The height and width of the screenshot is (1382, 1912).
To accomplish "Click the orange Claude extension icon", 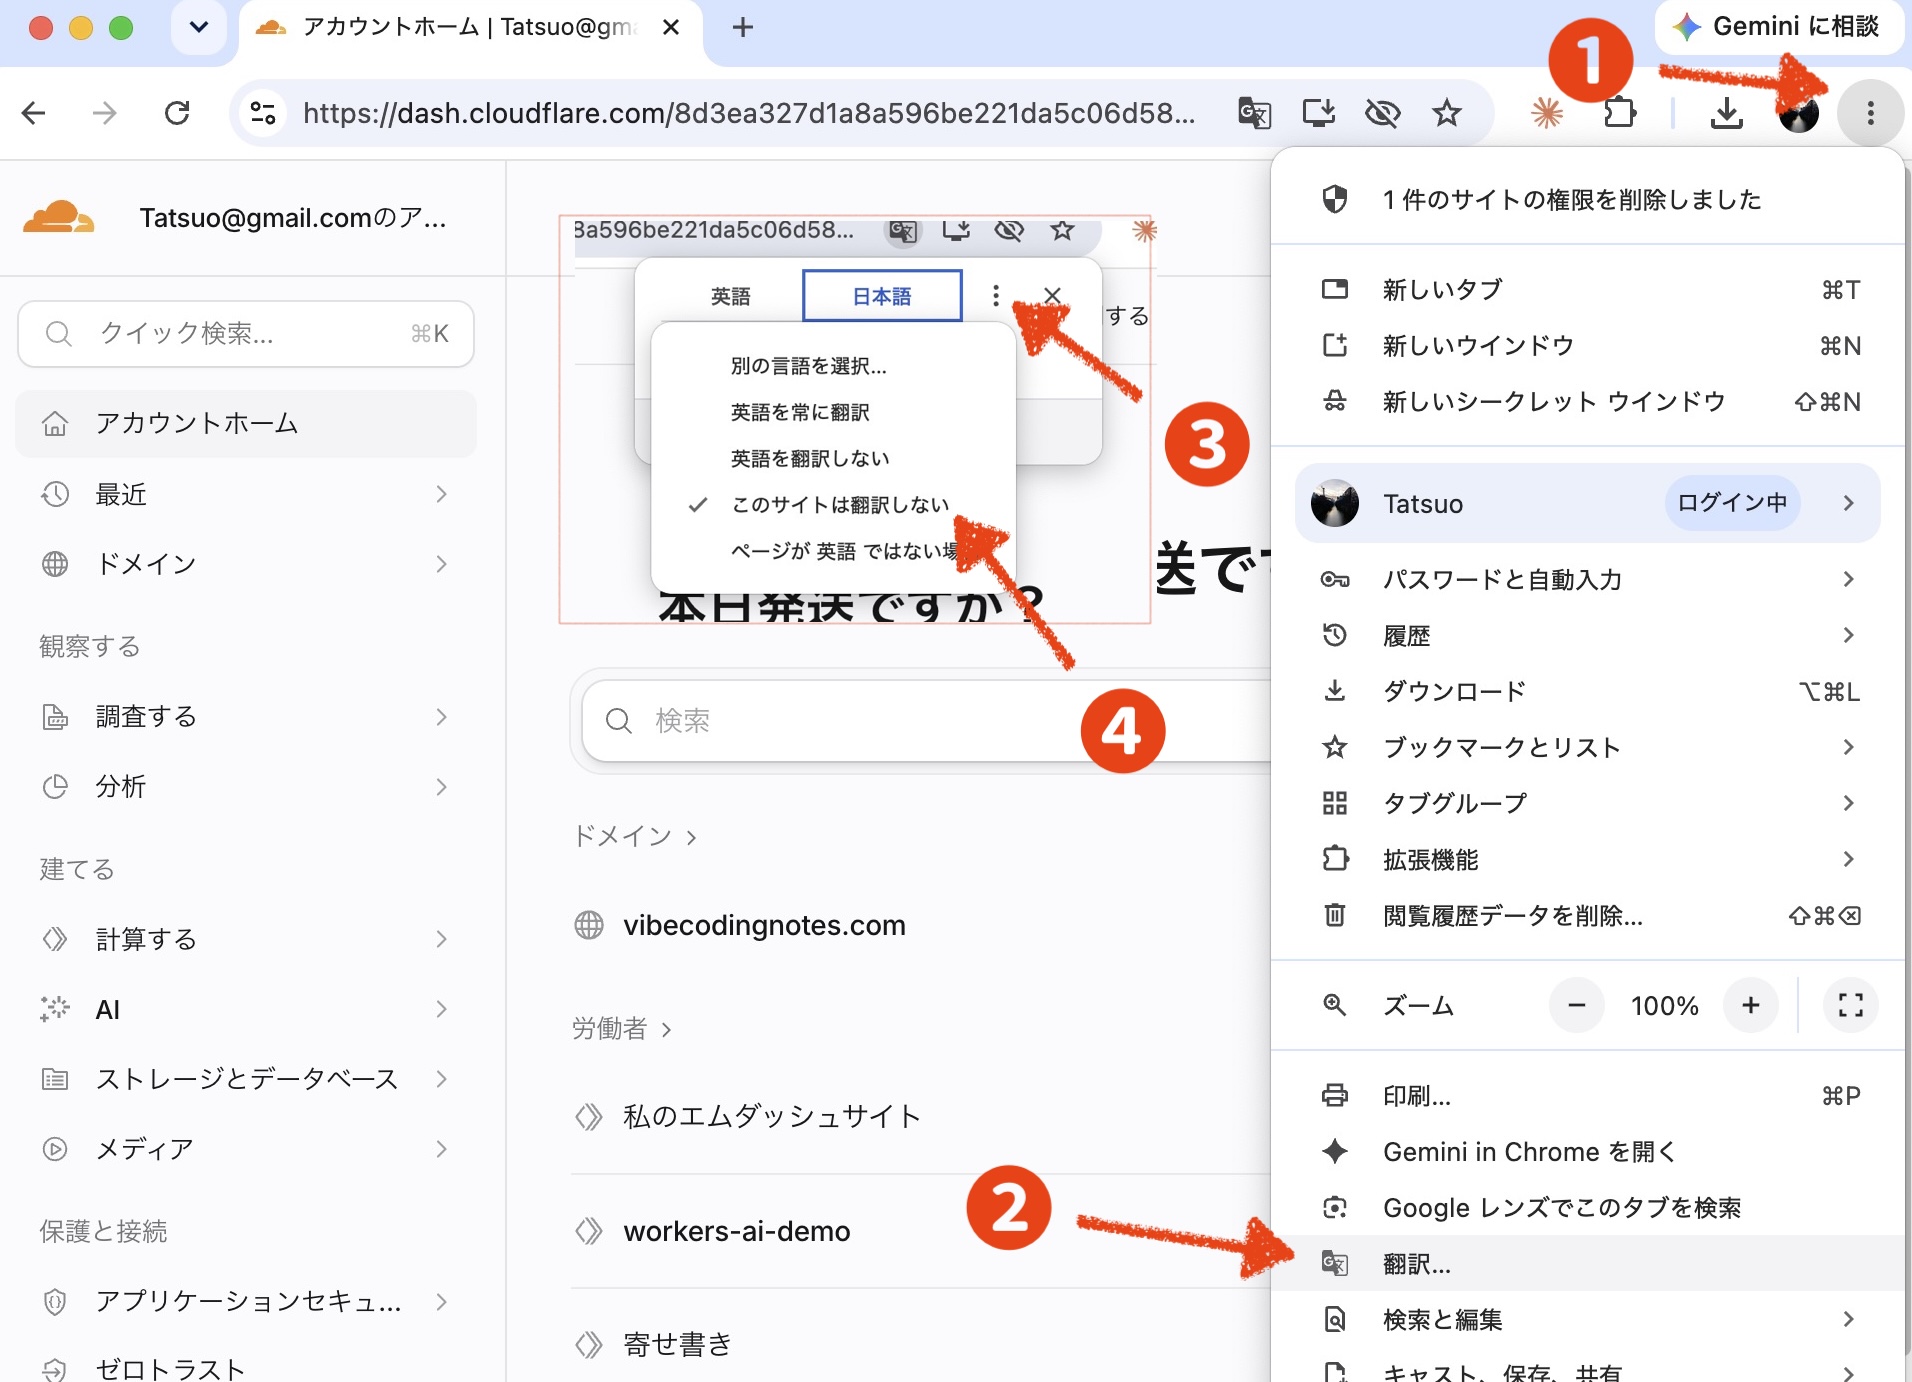I will 1547,113.
